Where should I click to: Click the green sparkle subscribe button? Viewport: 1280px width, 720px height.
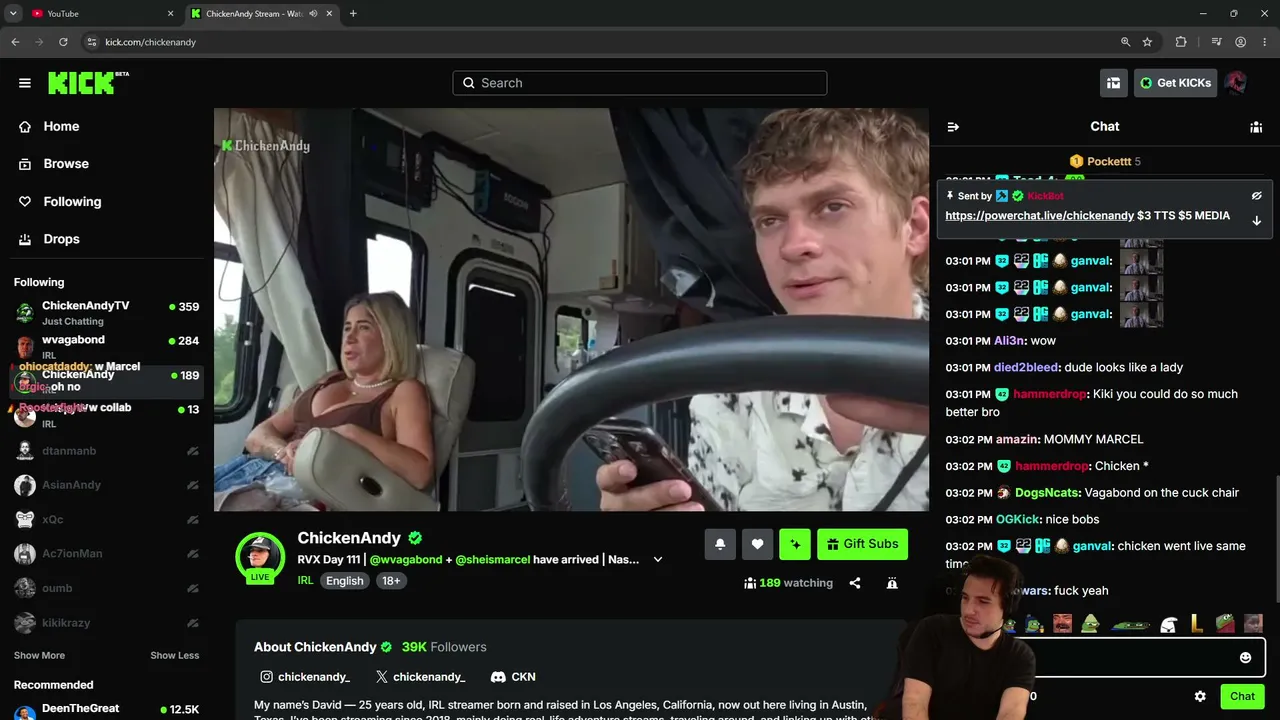tap(795, 544)
